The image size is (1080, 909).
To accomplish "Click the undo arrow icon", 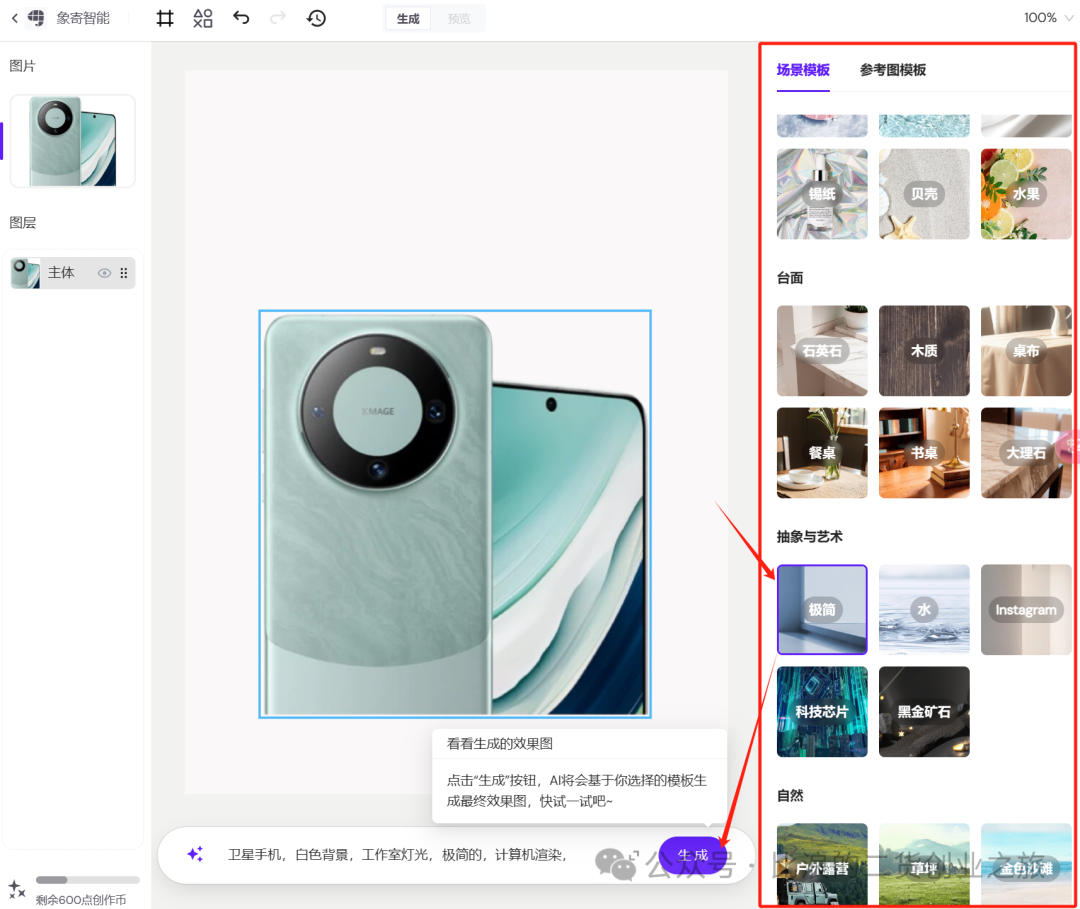I will [x=241, y=18].
